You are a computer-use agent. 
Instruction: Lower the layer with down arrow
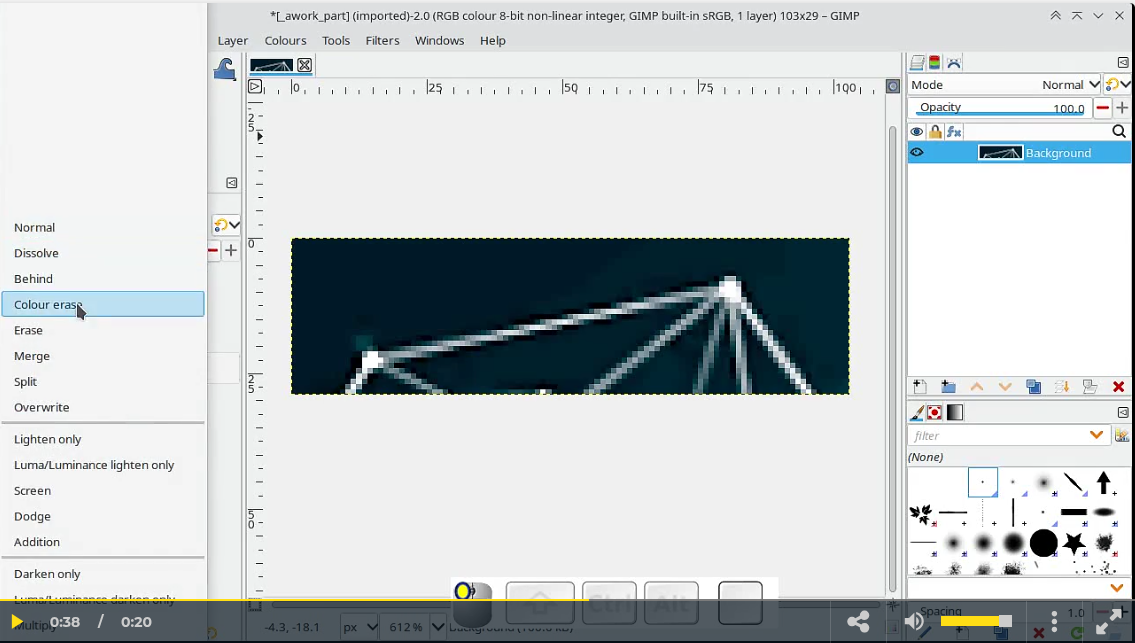point(1005,387)
